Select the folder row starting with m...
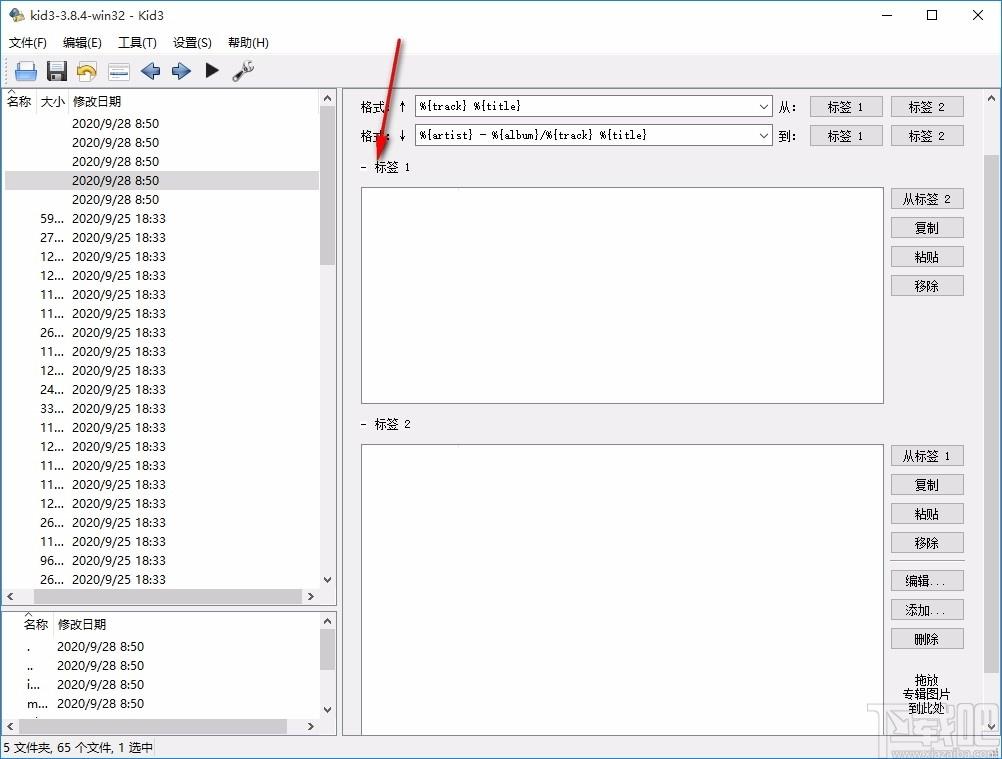 coord(162,703)
